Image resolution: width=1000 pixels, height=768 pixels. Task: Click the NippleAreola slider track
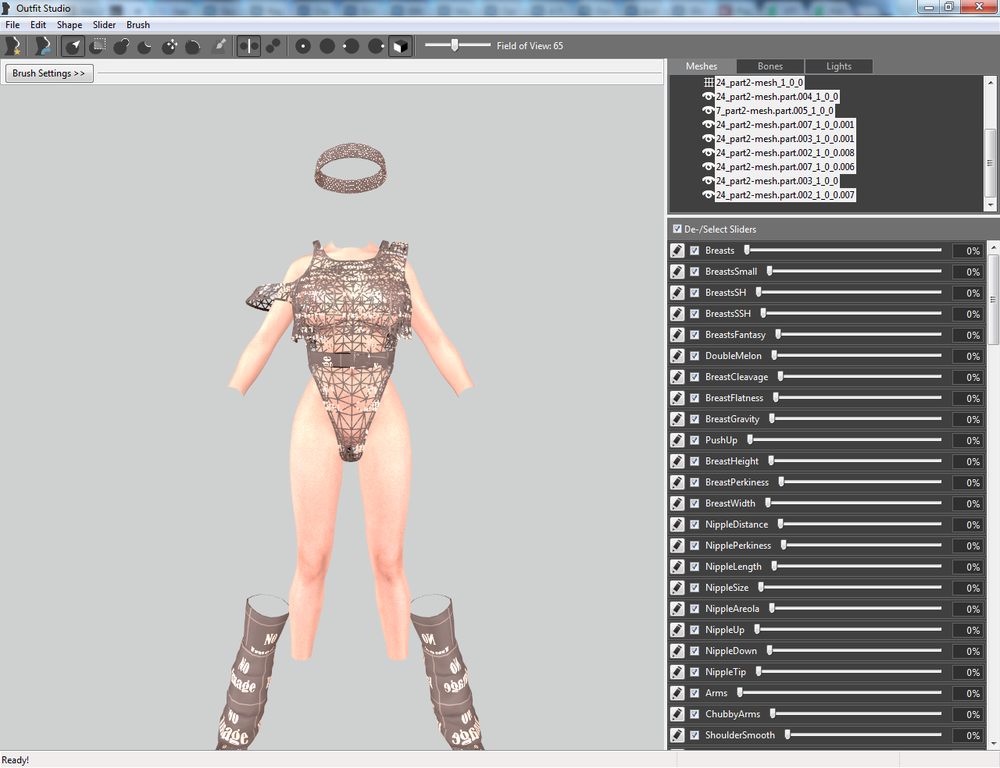(x=855, y=609)
